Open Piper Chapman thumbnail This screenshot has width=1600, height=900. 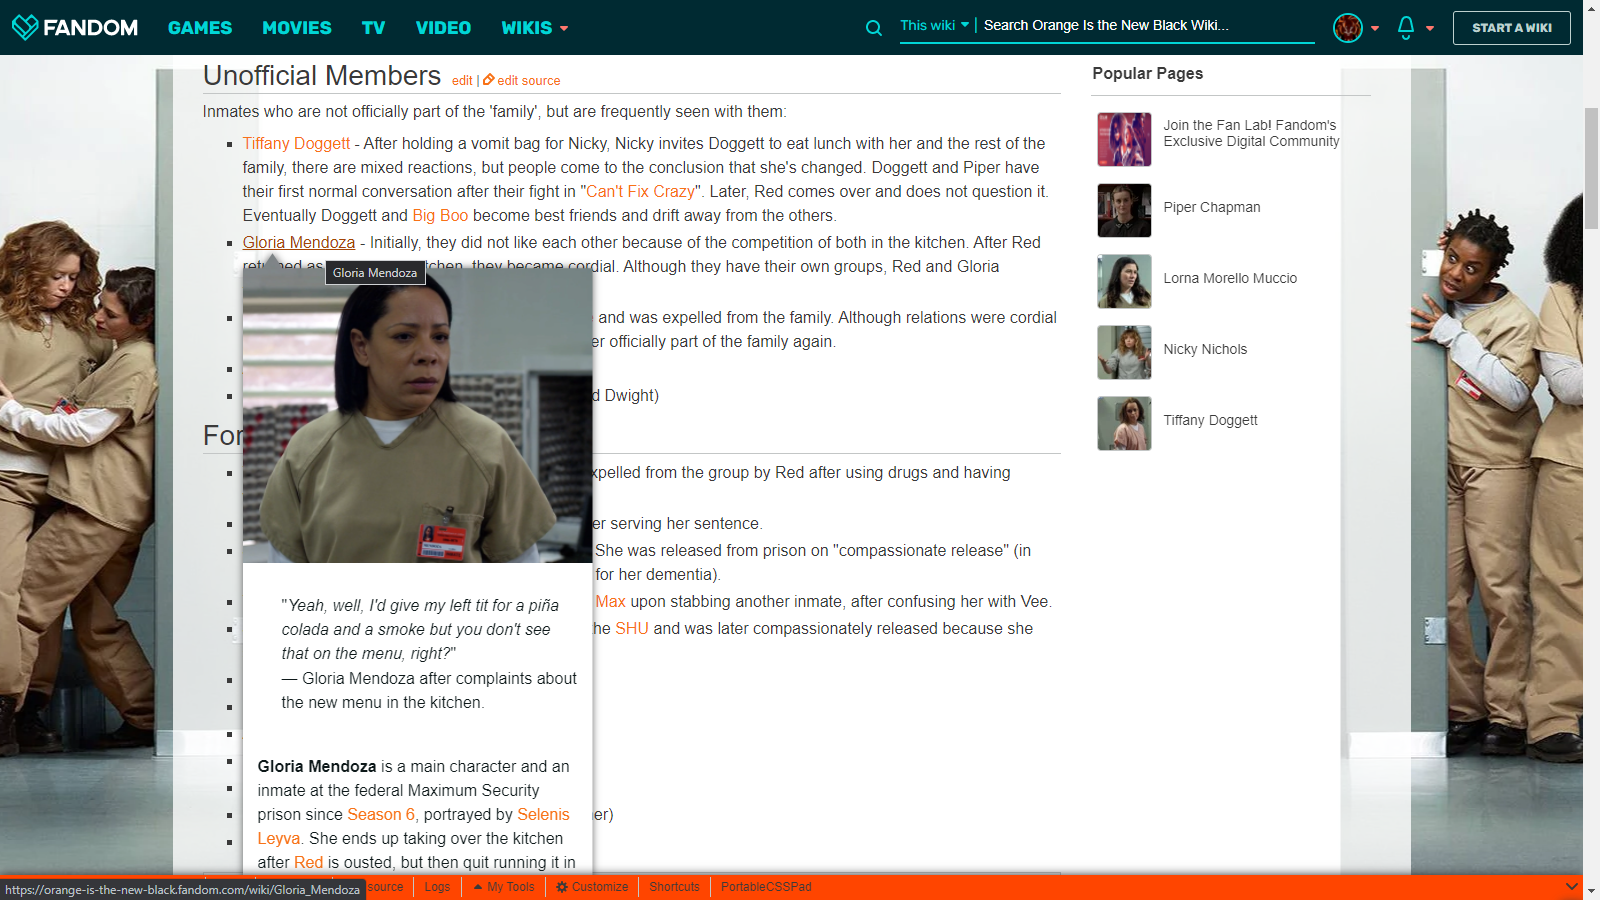(x=1124, y=210)
